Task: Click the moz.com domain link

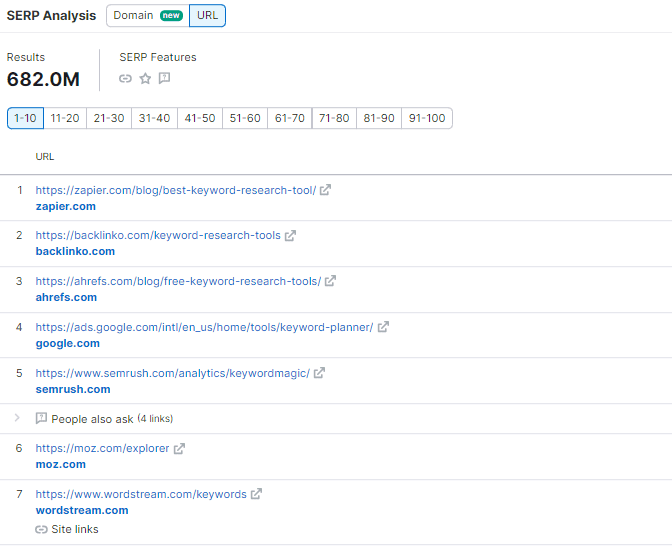Action: click(x=60, y=464)
